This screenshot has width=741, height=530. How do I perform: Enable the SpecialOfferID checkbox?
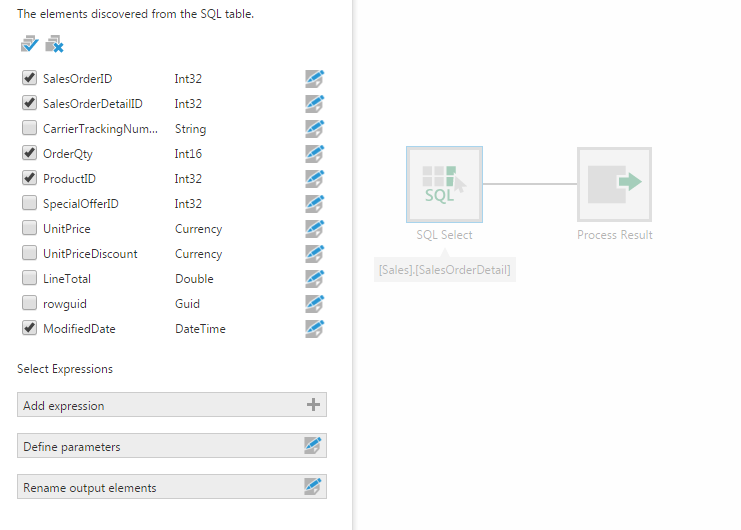[29, 203]
